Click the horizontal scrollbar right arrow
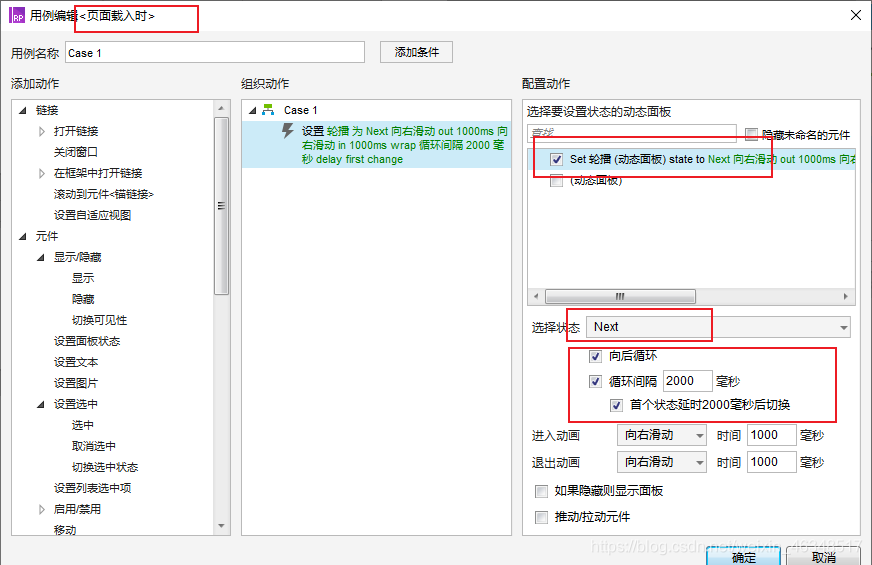This screenshot has width=872, height=565. [x=846, y=296]
